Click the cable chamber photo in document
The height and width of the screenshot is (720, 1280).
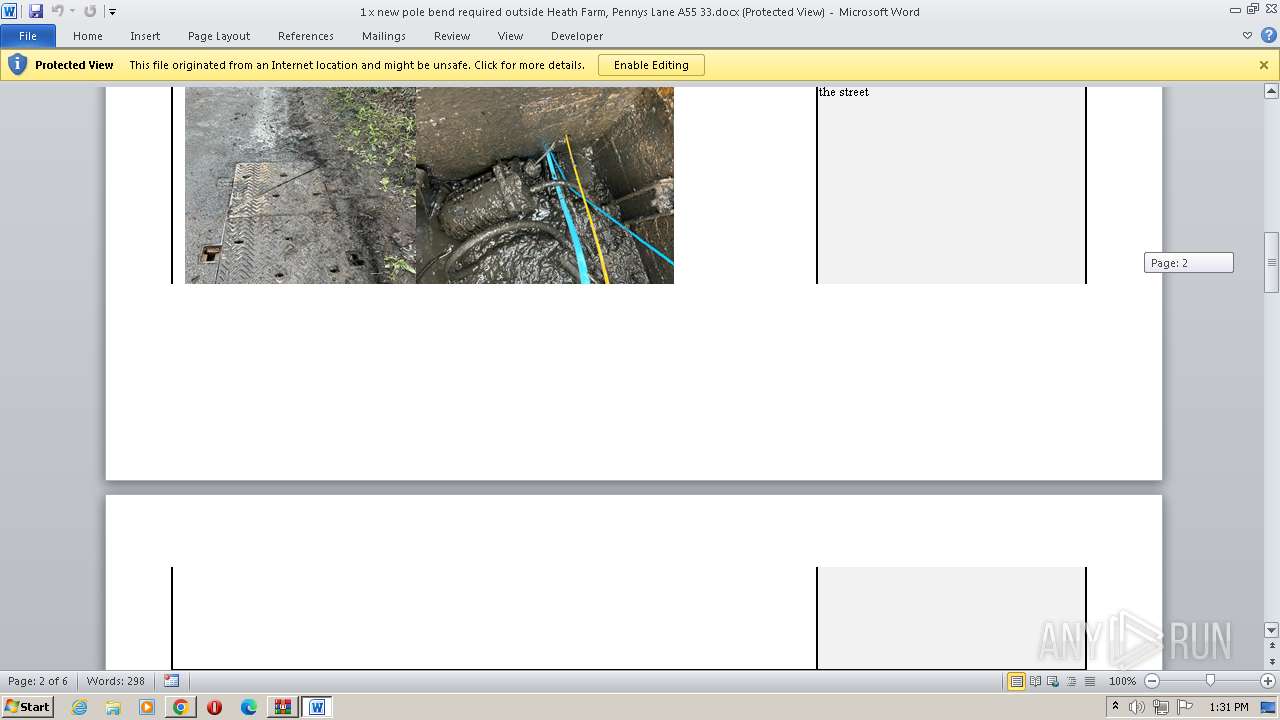pos(545,185)
